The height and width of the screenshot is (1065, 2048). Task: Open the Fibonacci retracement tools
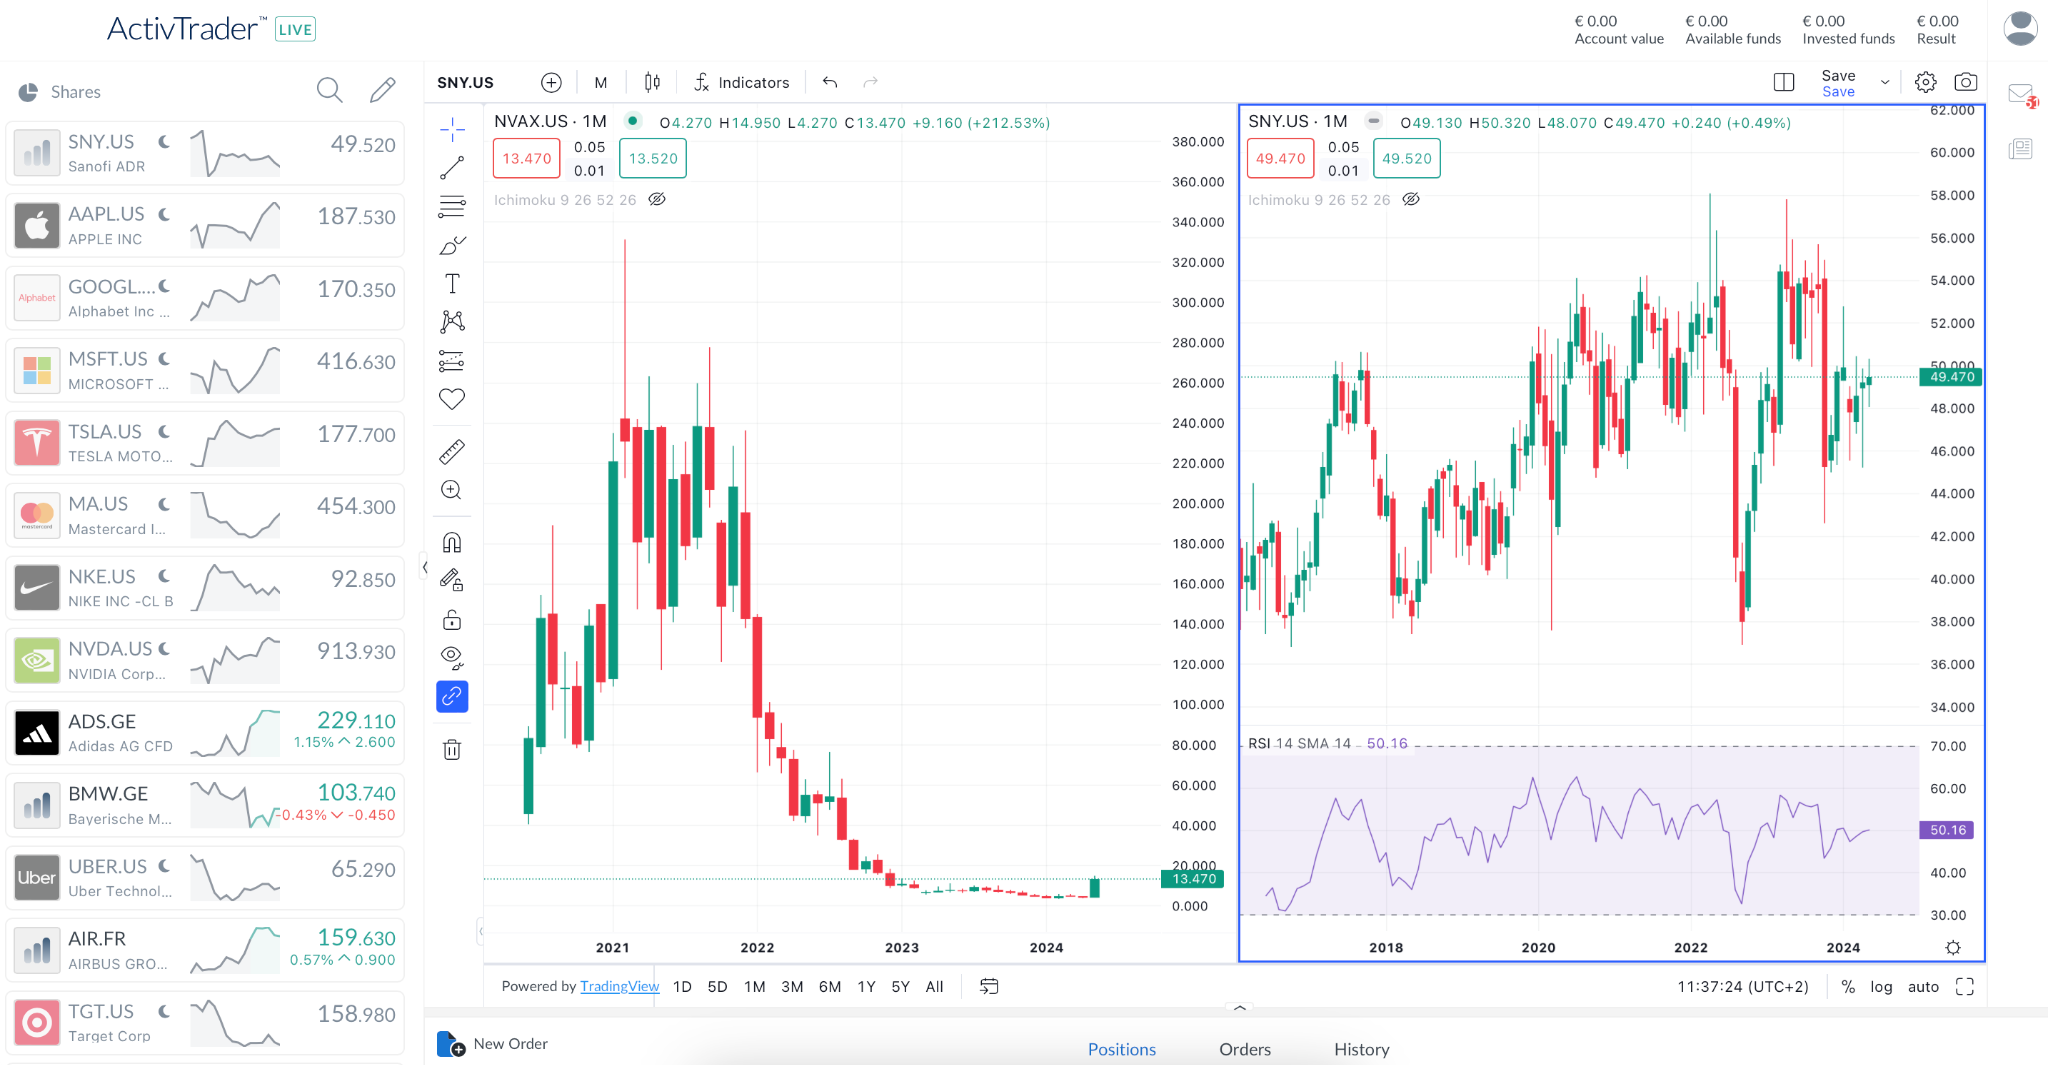tap(452, 207)
